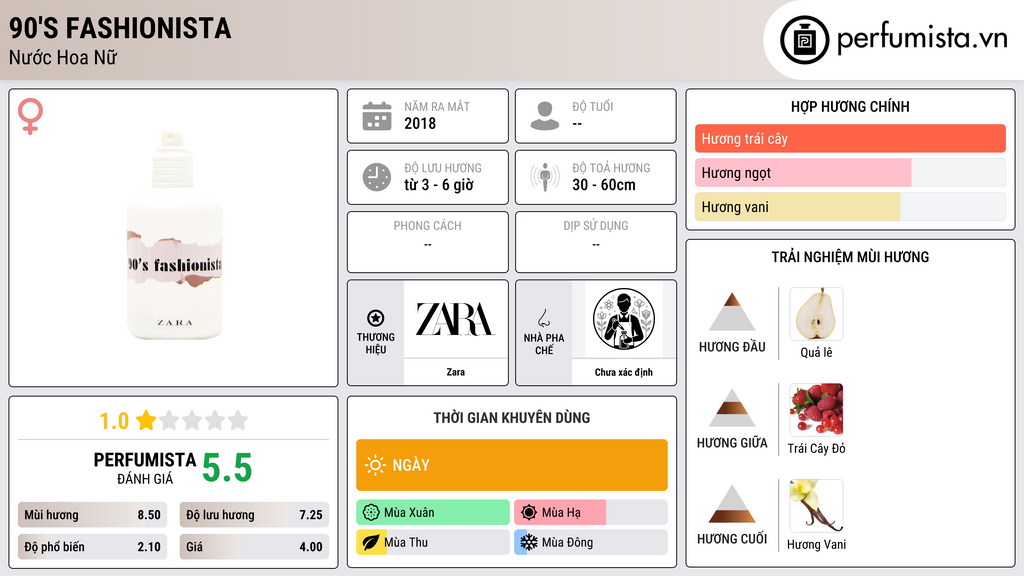Viewport: 1024px width, 576px height.
Task: Click the snowflake icon for Mùa Đông
Action: pos(529,543)
